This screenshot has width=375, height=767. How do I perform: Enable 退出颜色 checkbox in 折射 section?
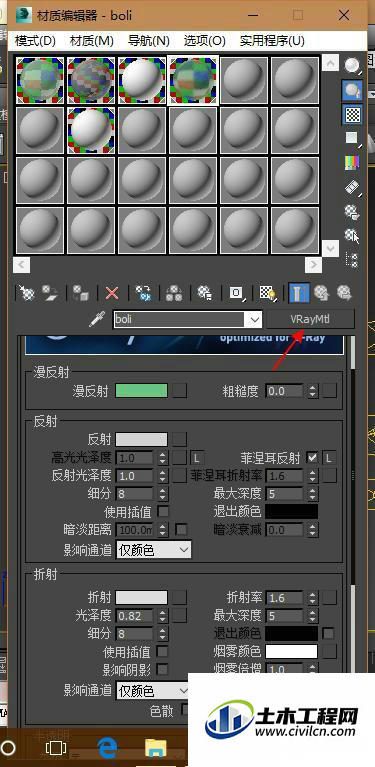(329, 633)
